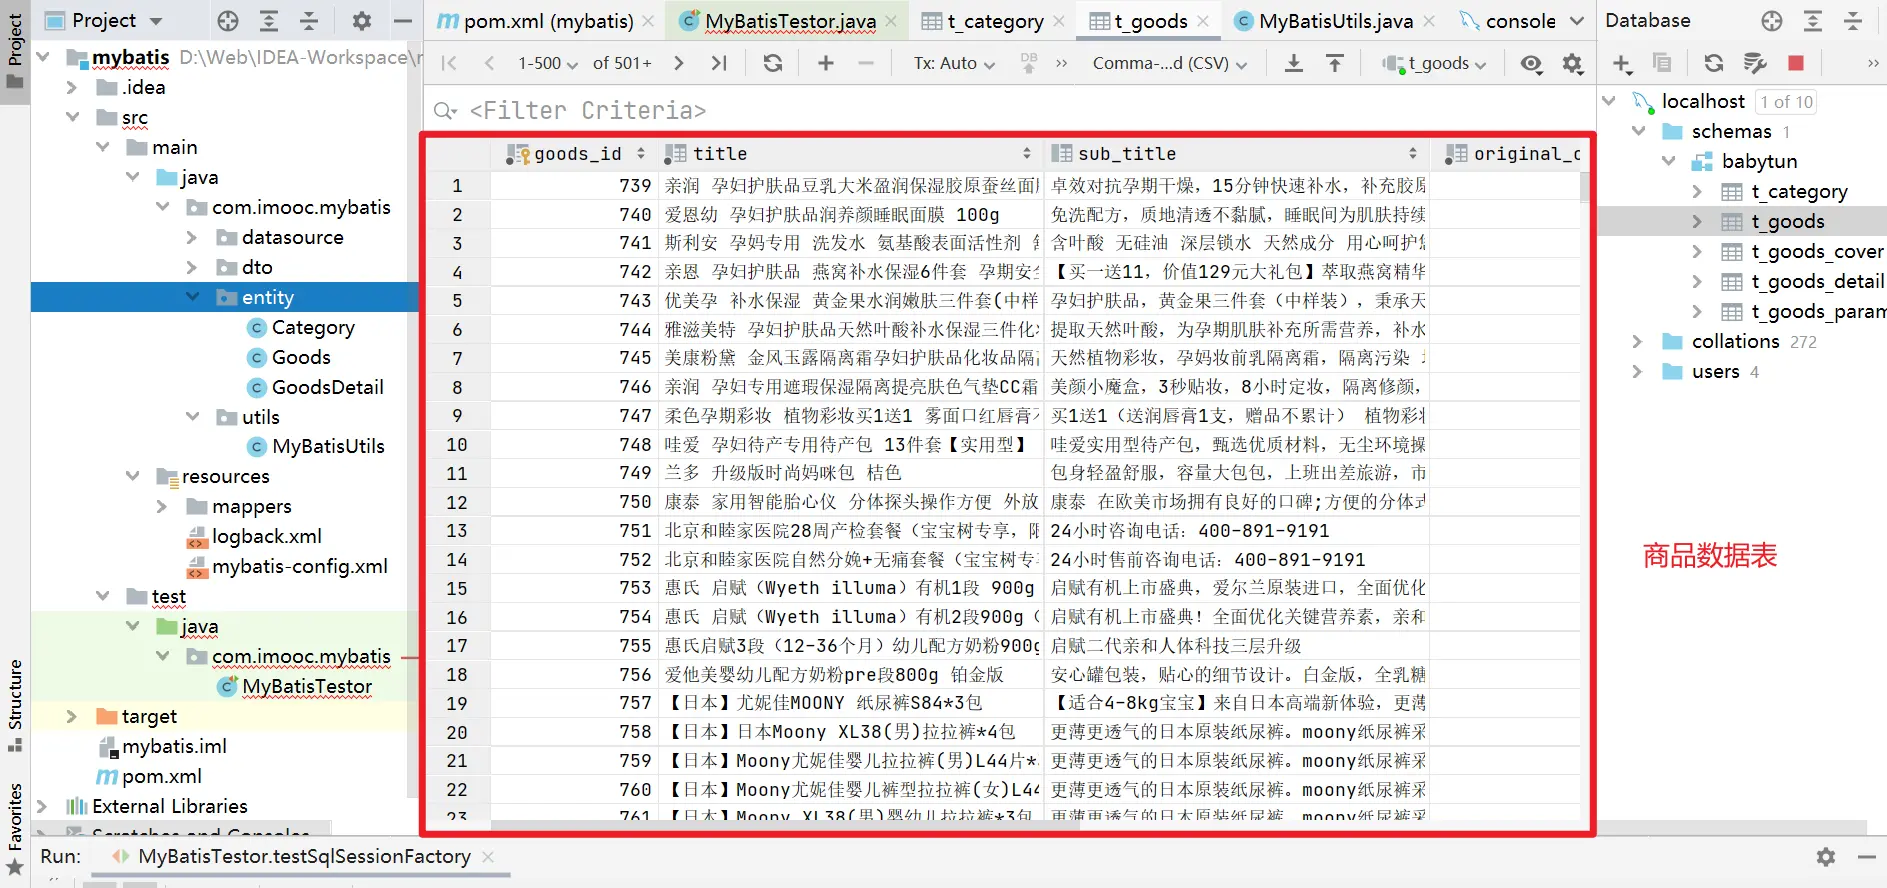Expand the datasource package folder
This screenshot has width=1887, height=888.
pyautogui.click(x=193, y=237)
